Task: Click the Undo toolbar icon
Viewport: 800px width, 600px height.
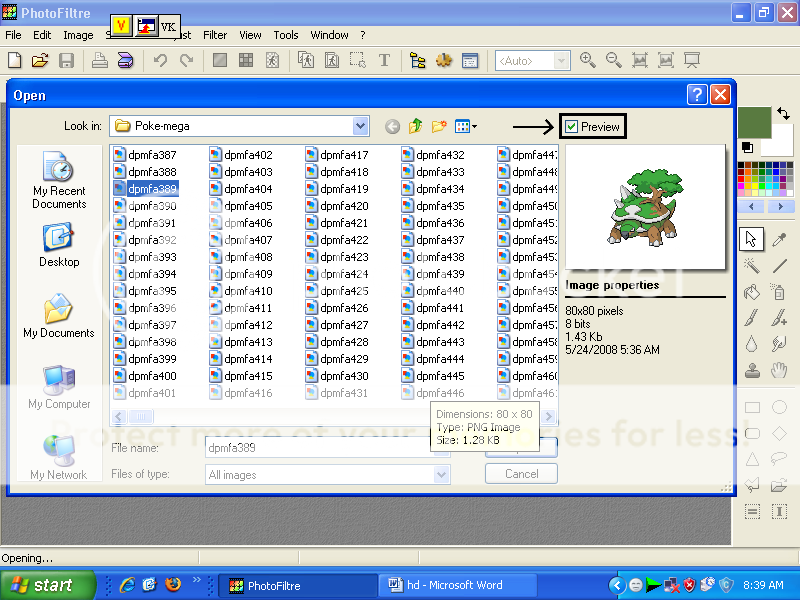Action: click(160, 61)
